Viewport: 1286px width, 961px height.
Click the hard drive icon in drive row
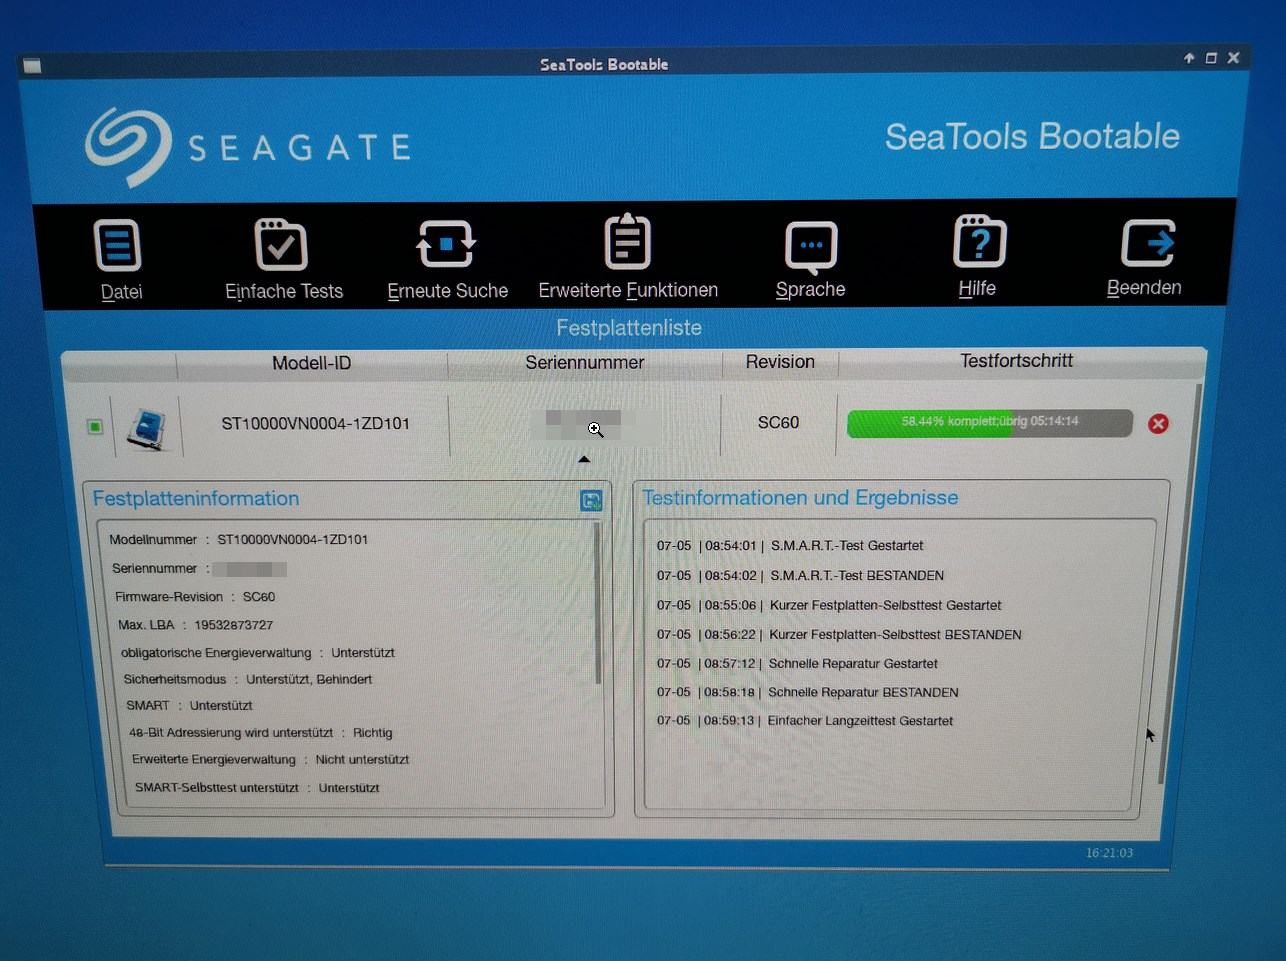(148, 428)
